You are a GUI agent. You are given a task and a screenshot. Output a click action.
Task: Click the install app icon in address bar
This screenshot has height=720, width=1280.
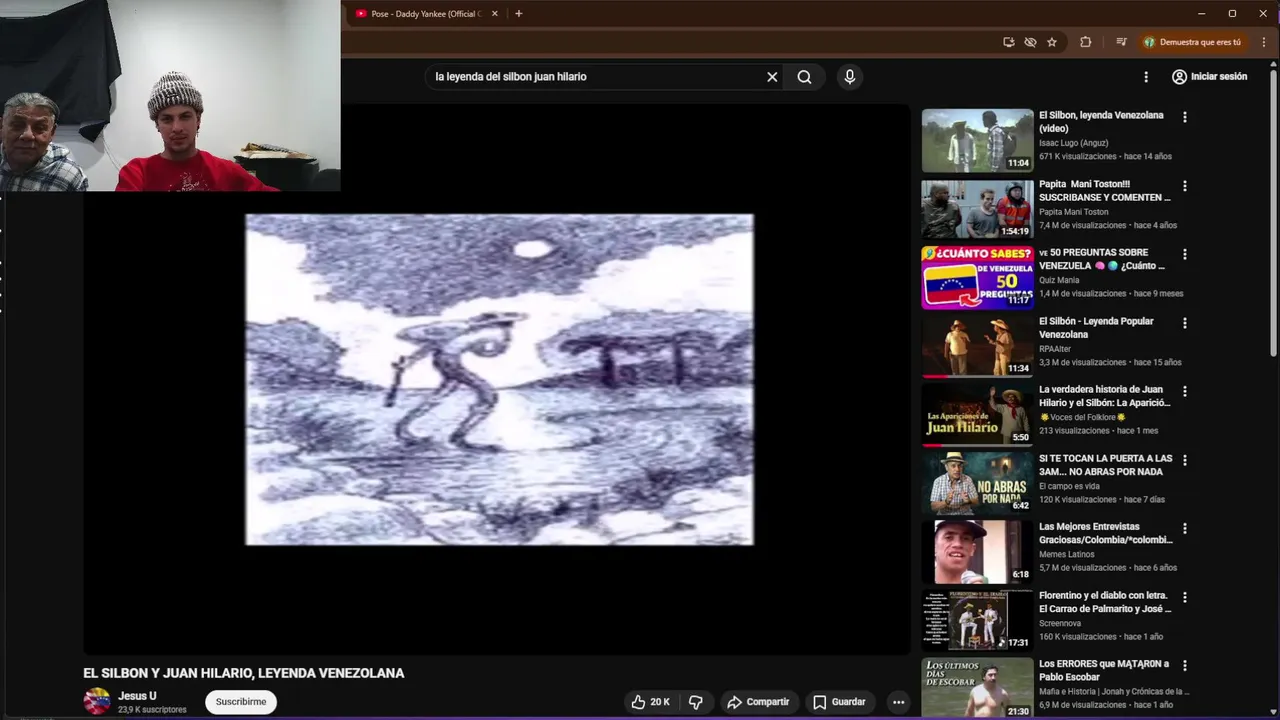point(1008,42)
